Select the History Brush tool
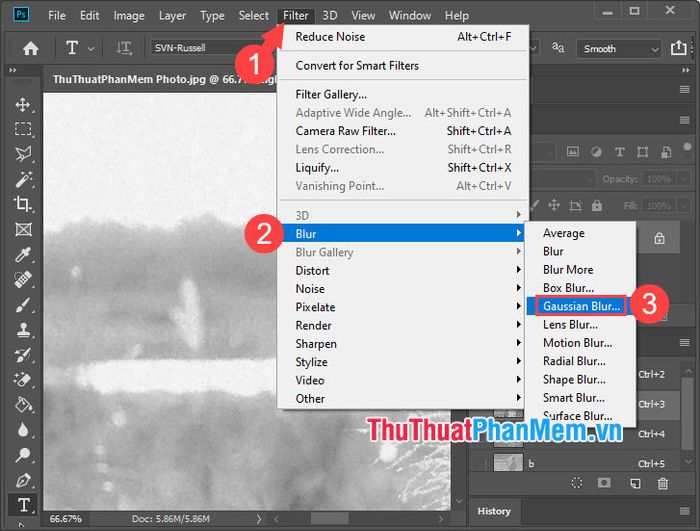Screen dimensions: 700x531 tap(23, 355)
